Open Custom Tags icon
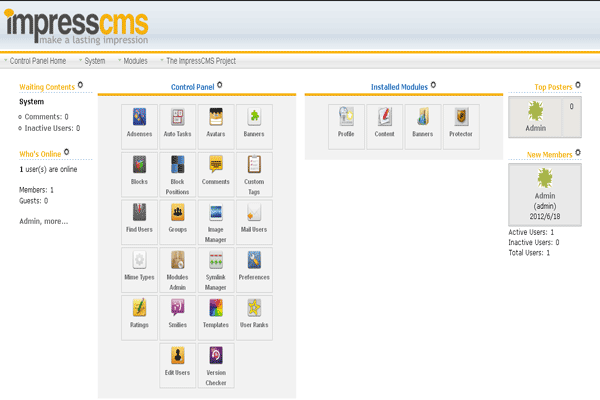This screenshot has width=600, height=400. click(254, 175)
